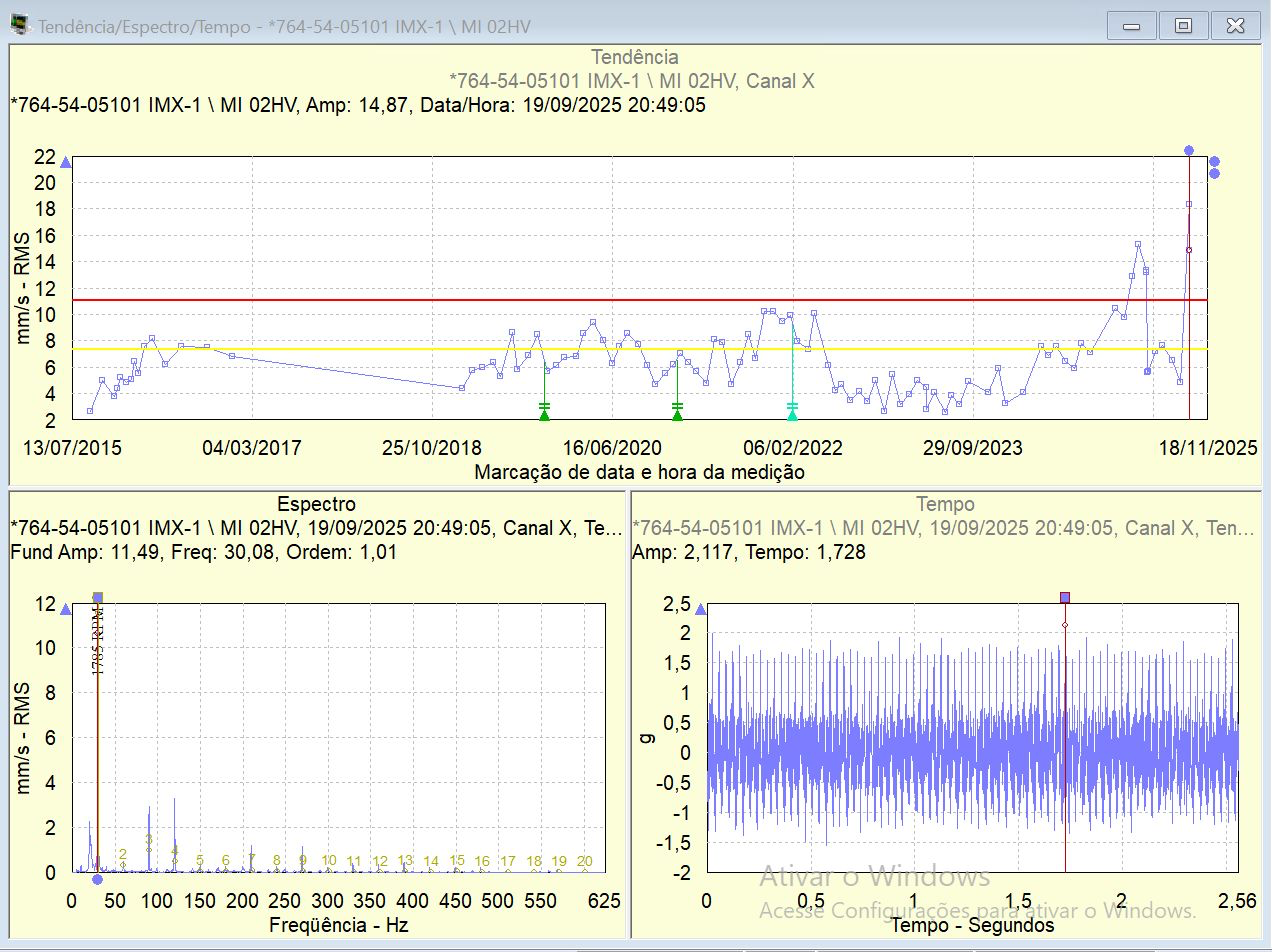Open the window icon in the title bar
This screenshot has height=952, width=1272.
19,25
